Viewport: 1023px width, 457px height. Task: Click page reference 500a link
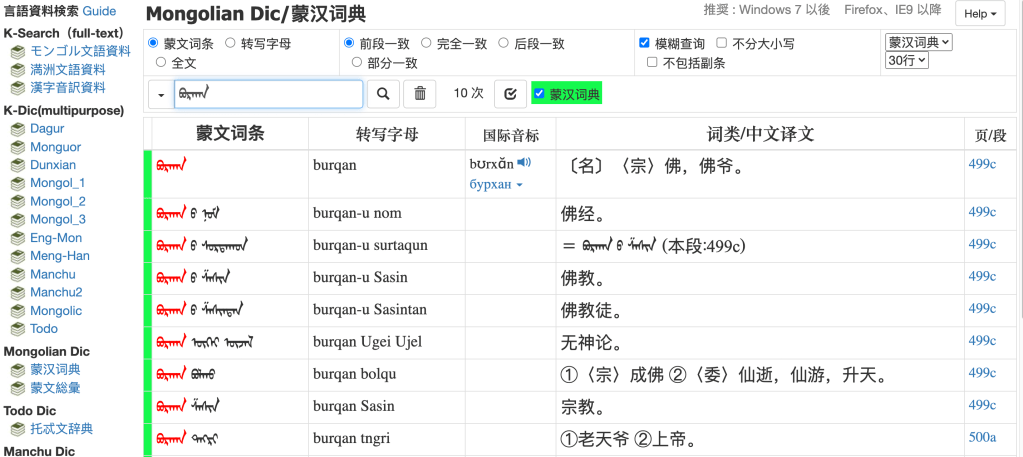(982, 437)
